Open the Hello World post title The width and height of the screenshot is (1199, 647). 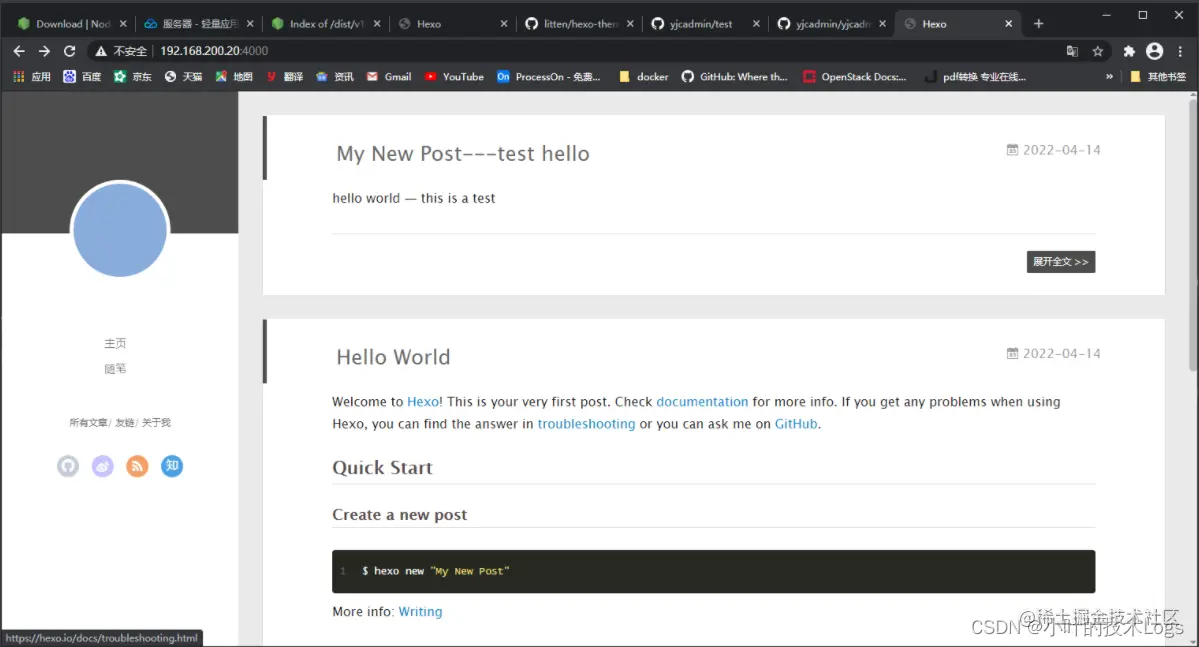click(393, 357)
